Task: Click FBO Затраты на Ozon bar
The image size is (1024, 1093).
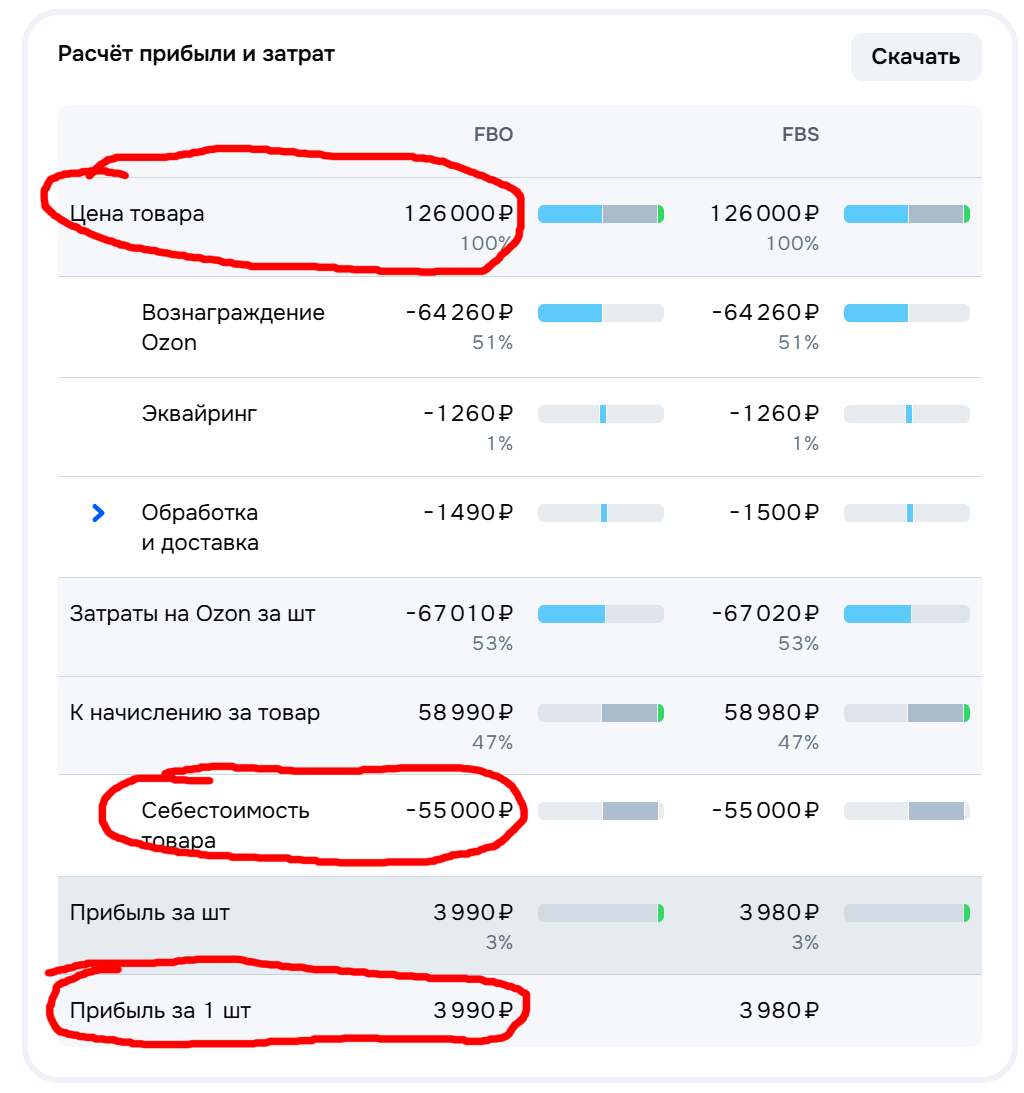Action: tap(601, 614)
